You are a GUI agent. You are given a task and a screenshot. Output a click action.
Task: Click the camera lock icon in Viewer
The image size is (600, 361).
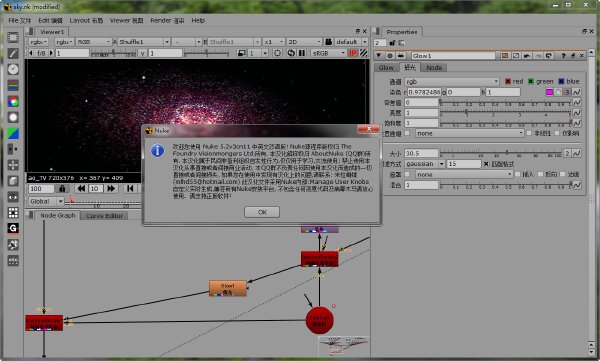(328, 42)
